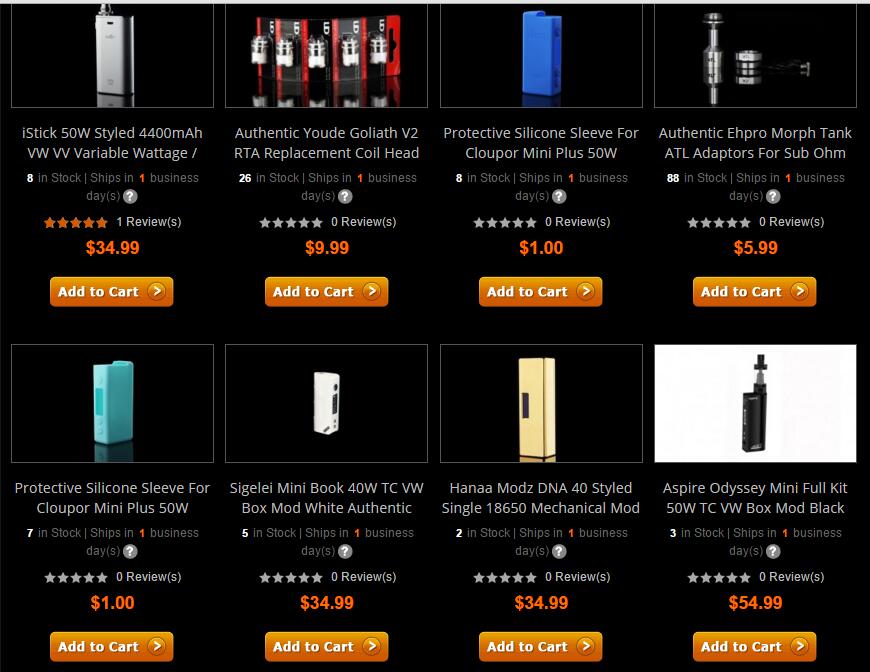
Task: Open Authentic Ehpro Morph Tank product title
Action: (x=755, y=143)
